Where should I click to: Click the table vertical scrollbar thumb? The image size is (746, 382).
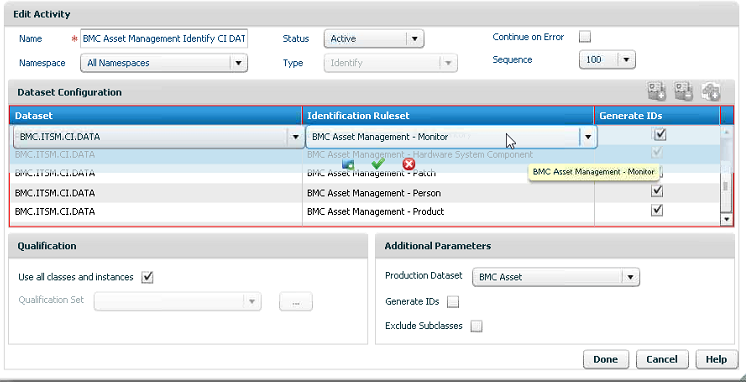(x=726, y=186)
